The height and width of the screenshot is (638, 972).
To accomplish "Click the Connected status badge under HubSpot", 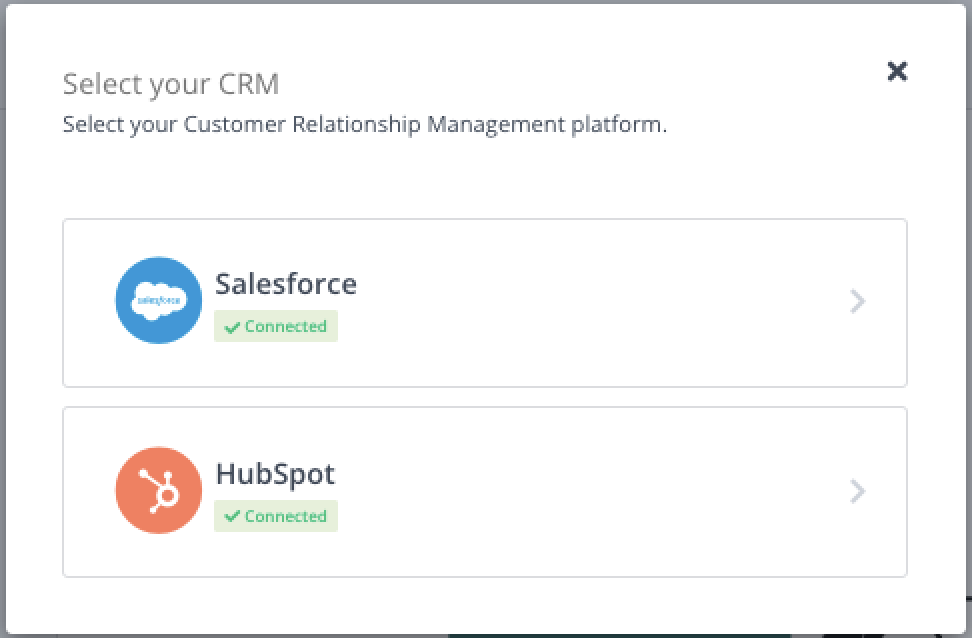I will pos(276,517).
